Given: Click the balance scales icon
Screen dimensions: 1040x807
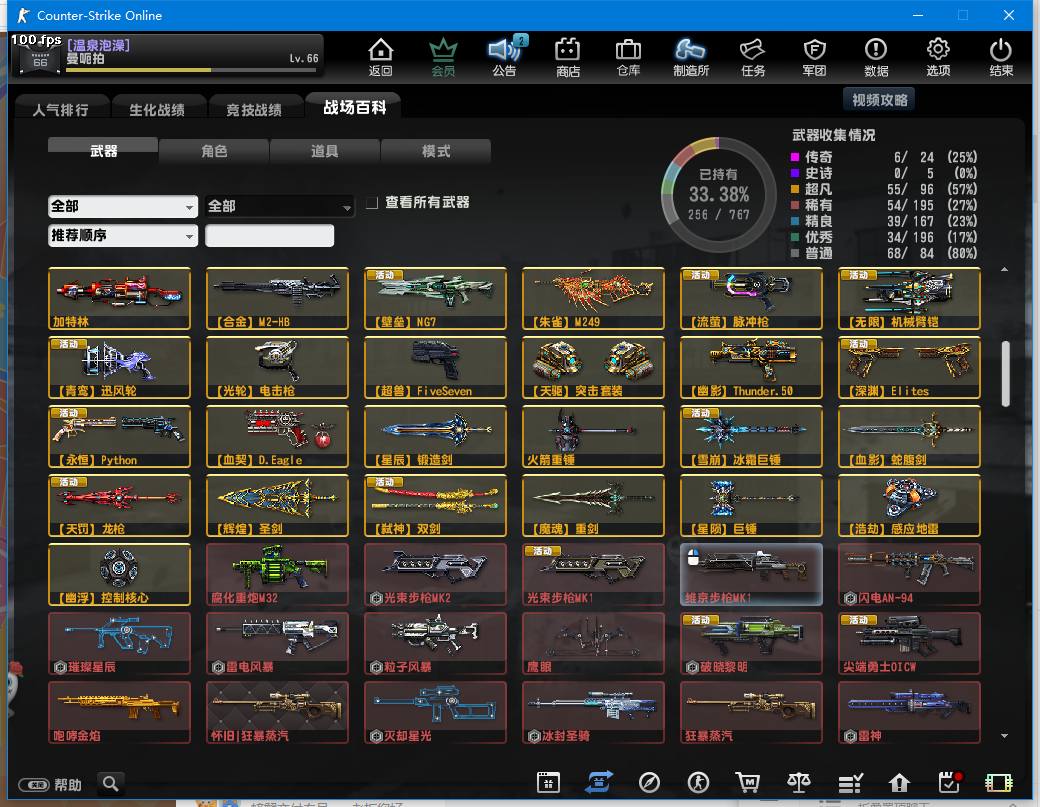Looking at the screenshot, I should click(x=799, y=783).
